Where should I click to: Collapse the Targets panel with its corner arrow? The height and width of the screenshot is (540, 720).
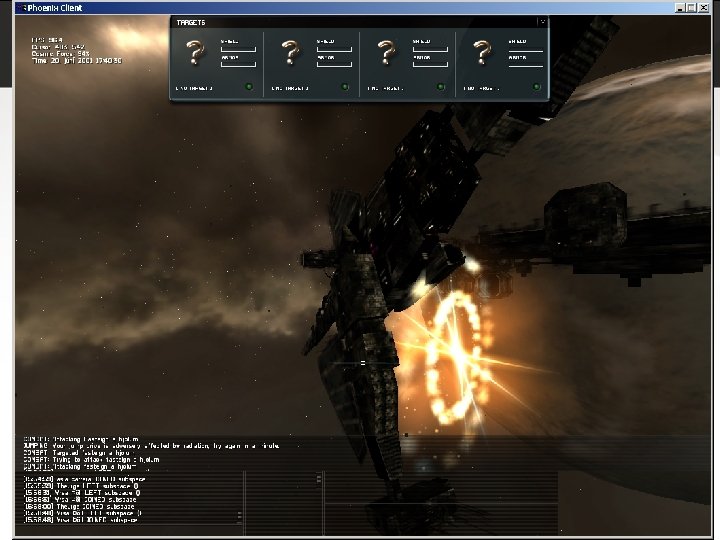[x=542, y=22]
